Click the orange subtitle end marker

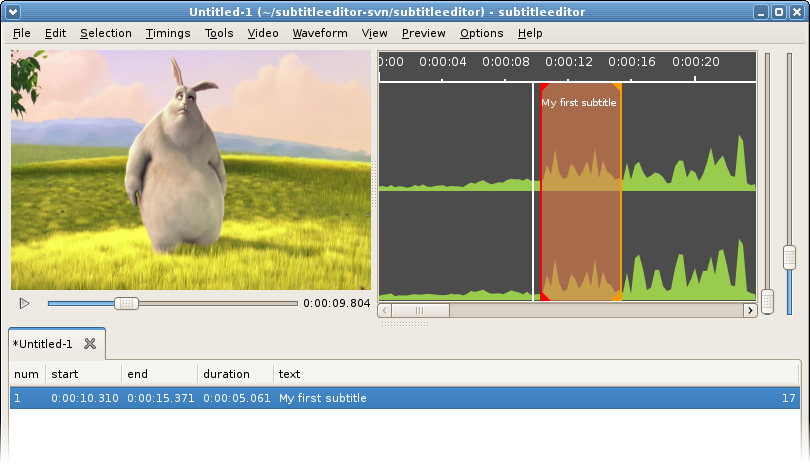pos(620,192)
